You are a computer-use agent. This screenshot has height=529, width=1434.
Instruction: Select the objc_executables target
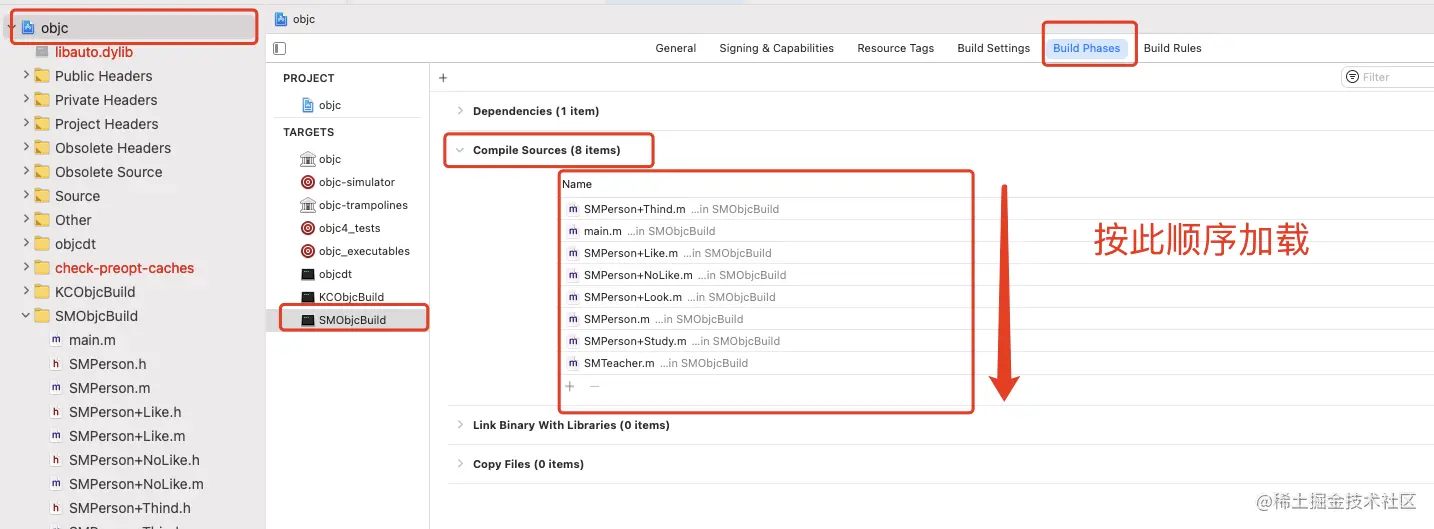(x=364, y=251)
